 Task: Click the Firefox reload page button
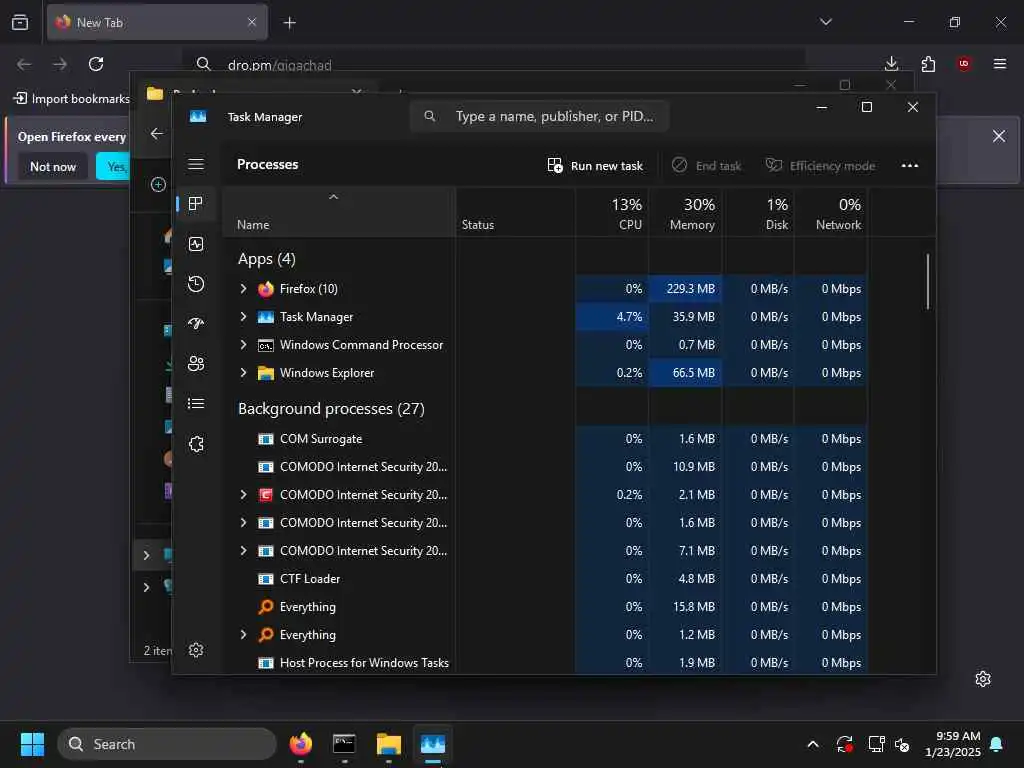(x=96, y=64)
